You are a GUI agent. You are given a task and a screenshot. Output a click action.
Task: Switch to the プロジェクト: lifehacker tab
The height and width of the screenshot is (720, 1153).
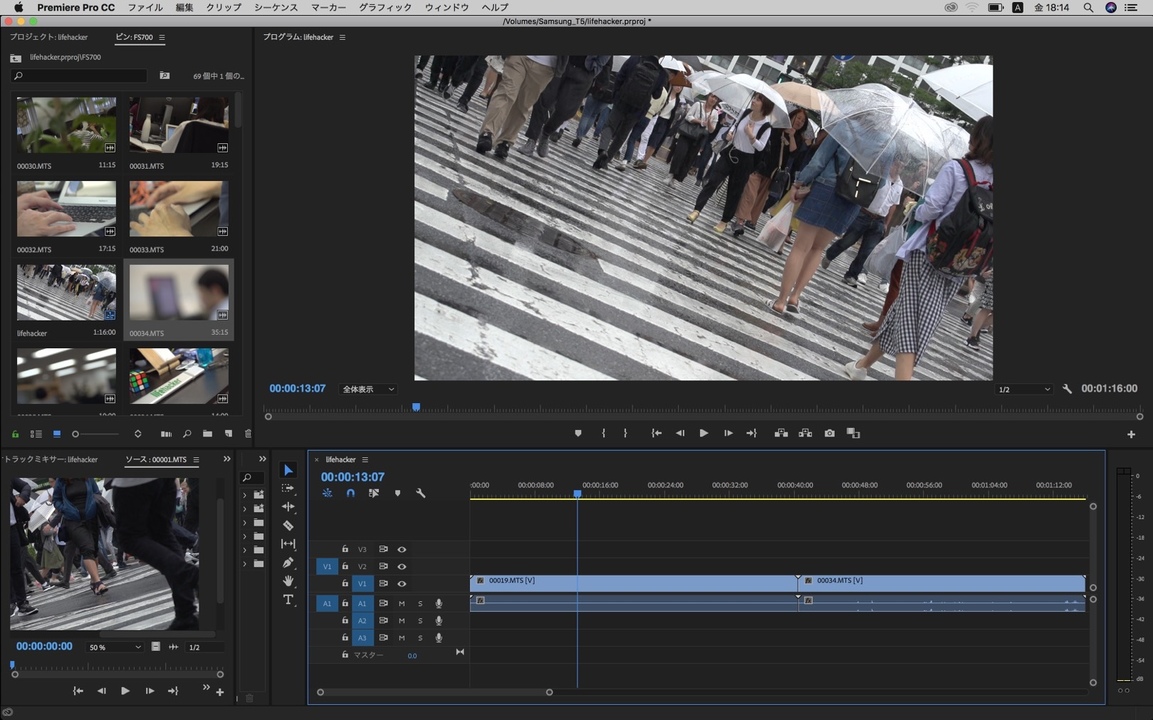tap(49, 37)
